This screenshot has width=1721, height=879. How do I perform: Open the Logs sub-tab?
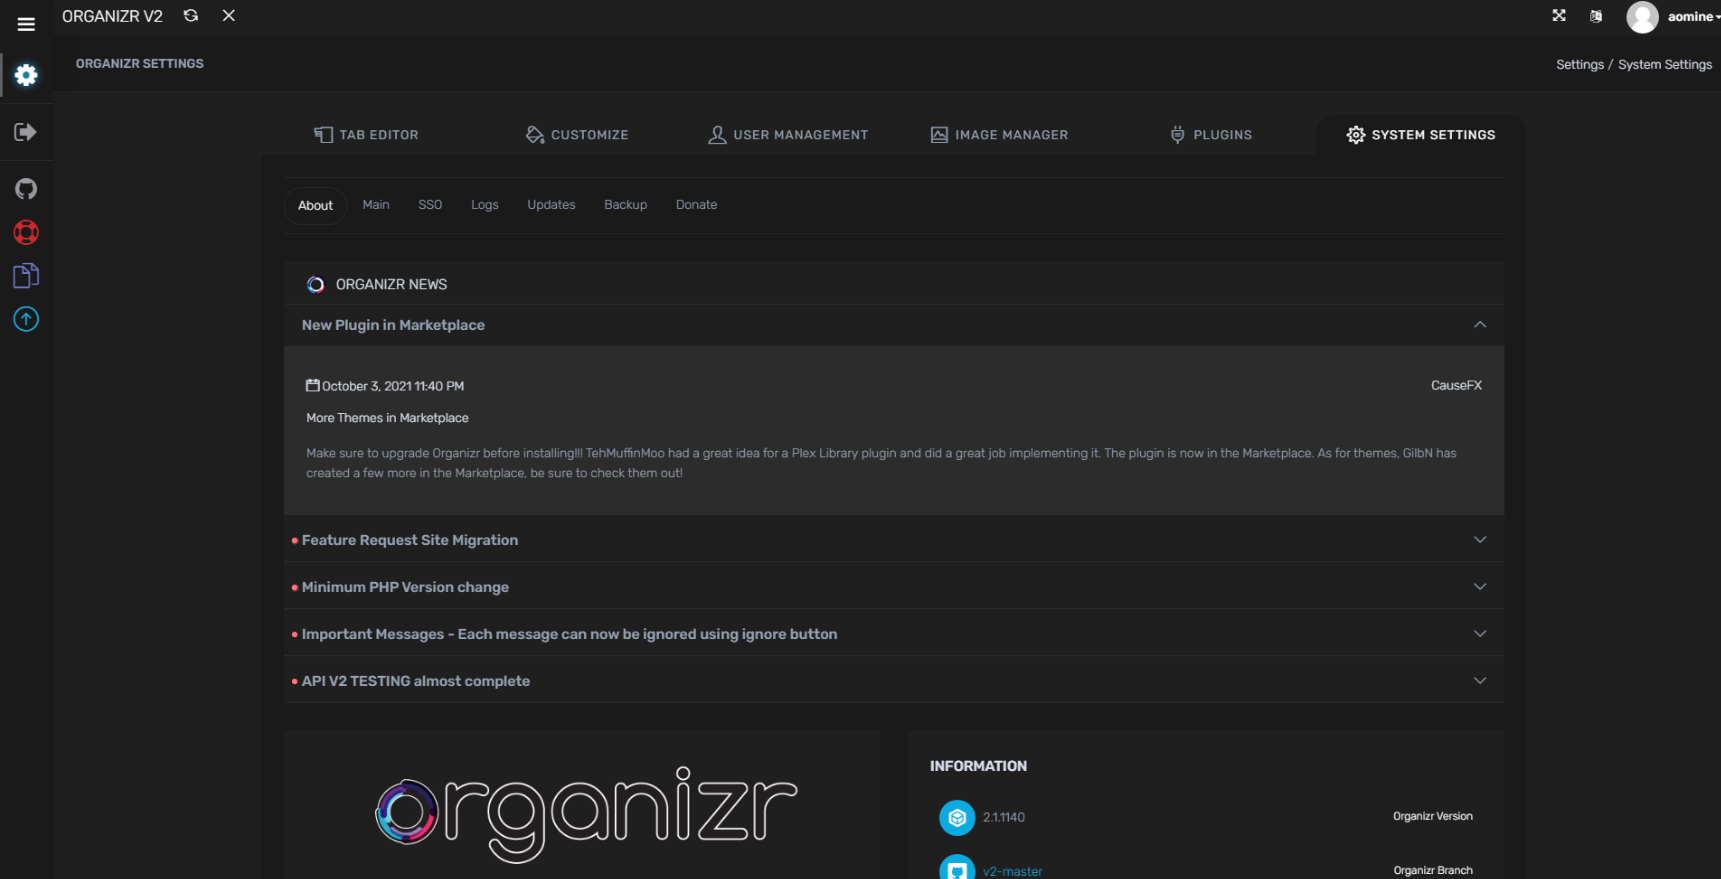coord(485,205)
